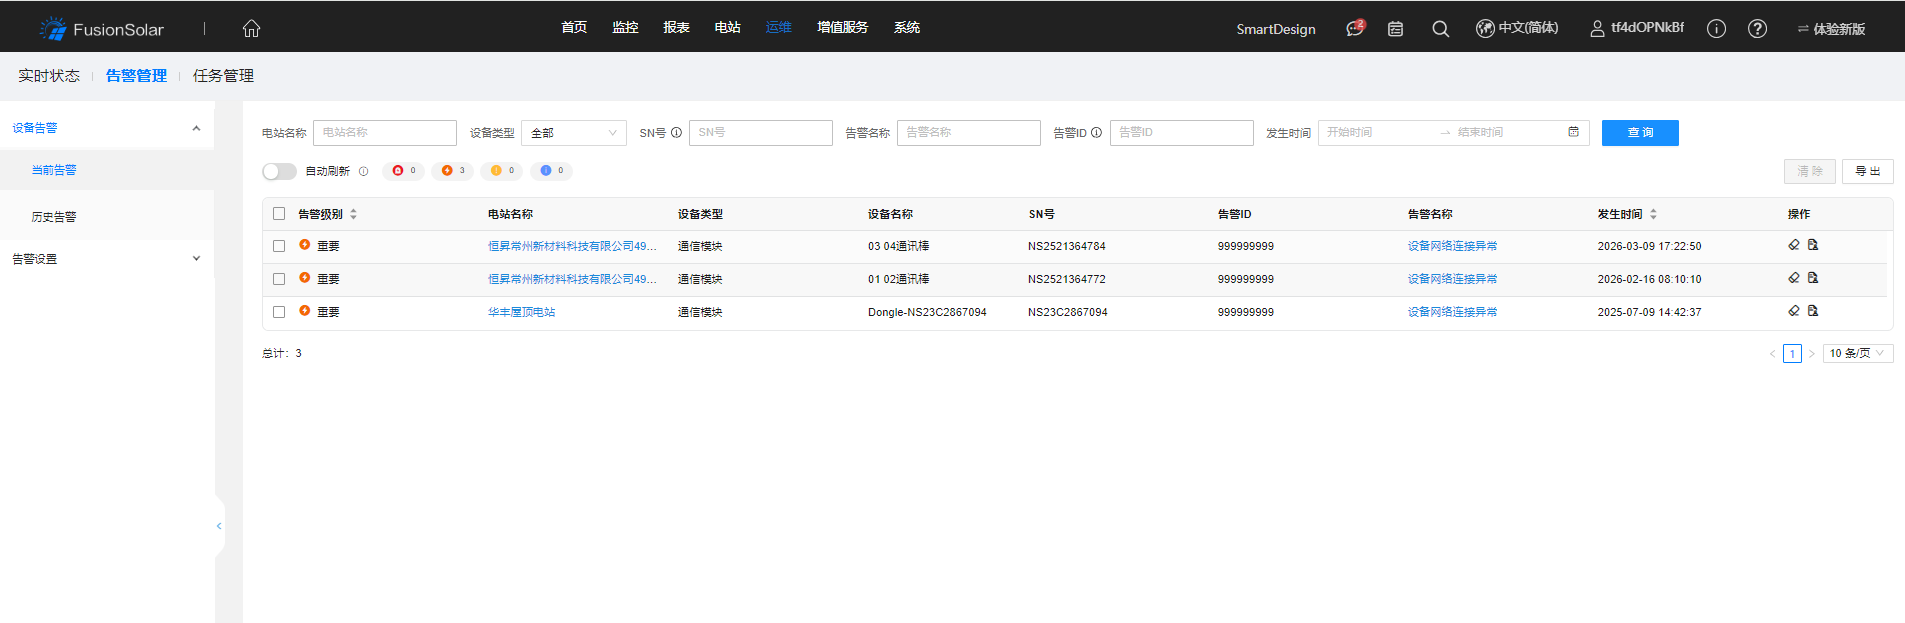Open the 华丰屋顶电站 station link
The image size is (1905, 623).
tap(521, 312)
